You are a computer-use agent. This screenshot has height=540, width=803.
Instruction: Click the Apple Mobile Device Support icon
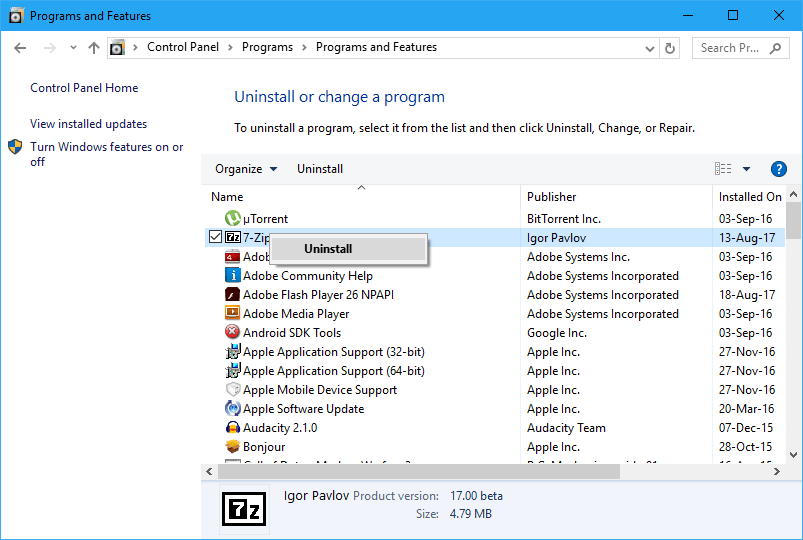click(x=233, y=389)
